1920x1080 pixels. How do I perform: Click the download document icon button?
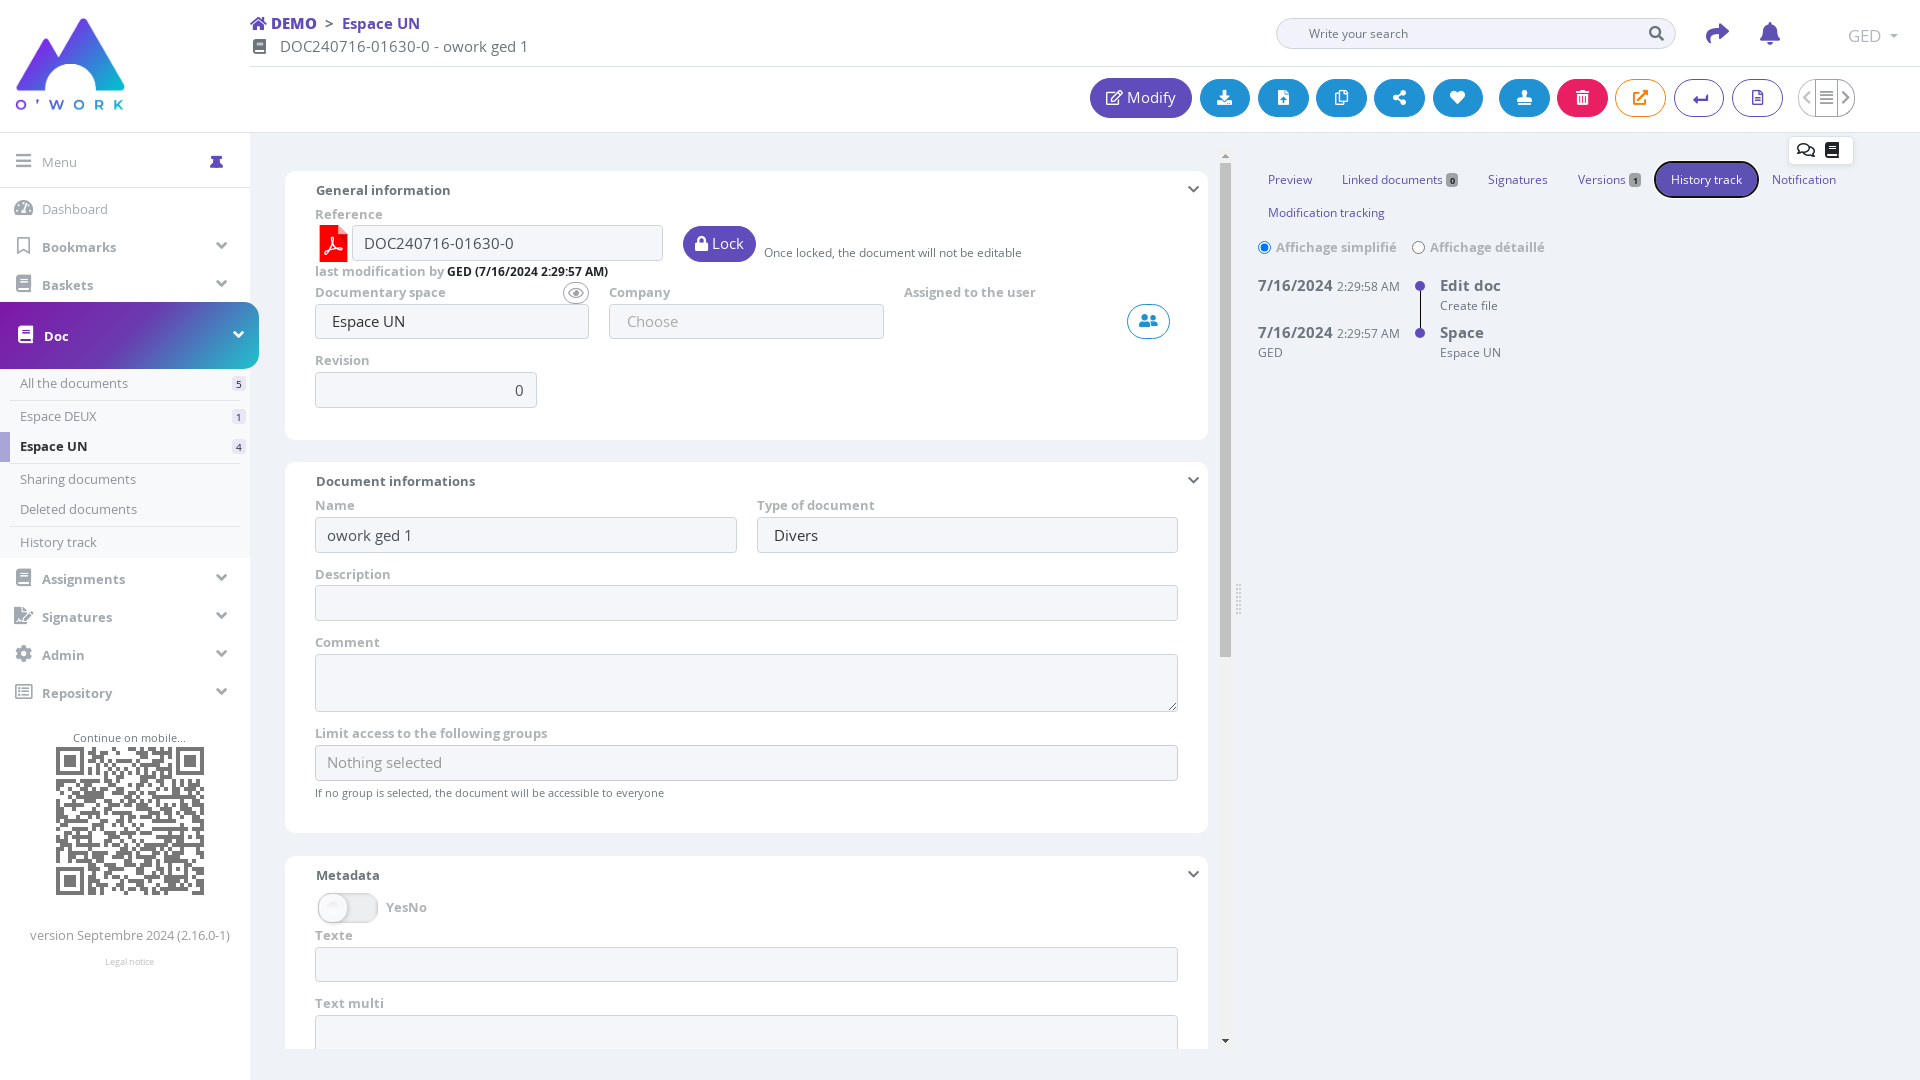pos(1224,98)
